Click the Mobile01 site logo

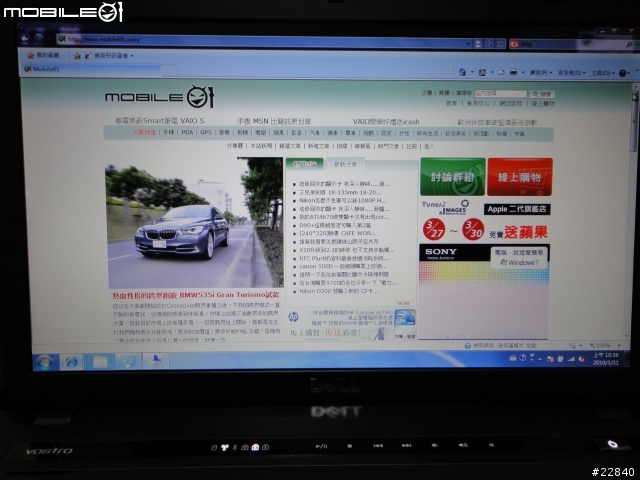[160, 96]
